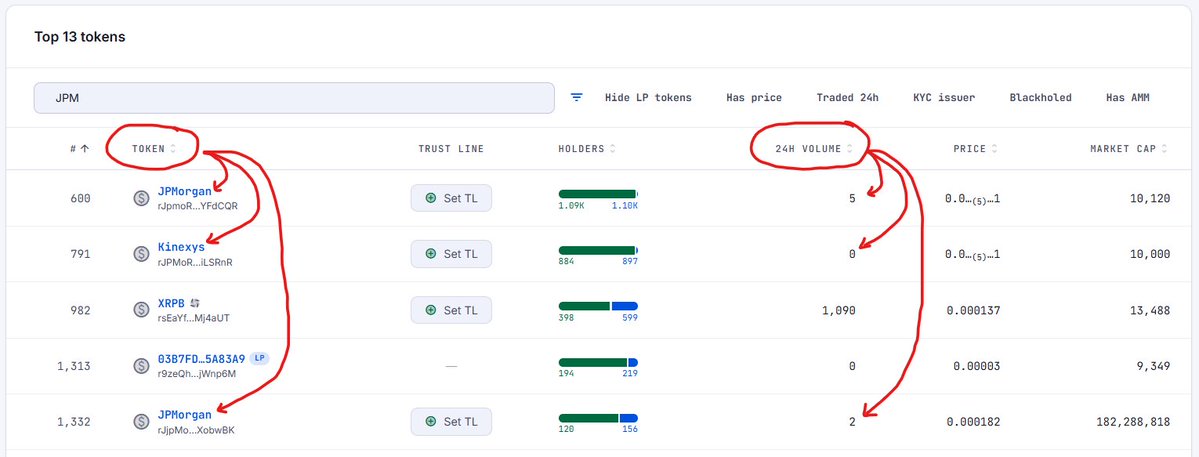Viewport: 1199px width, 457px height.
Task: Click the rank number 1,313
Action: point(73,365)
